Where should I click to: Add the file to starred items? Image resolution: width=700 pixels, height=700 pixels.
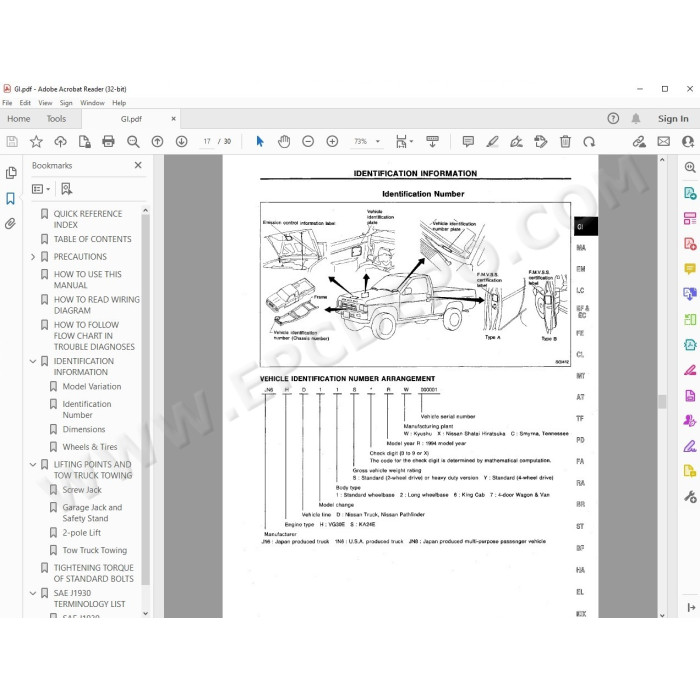[36, 142]
